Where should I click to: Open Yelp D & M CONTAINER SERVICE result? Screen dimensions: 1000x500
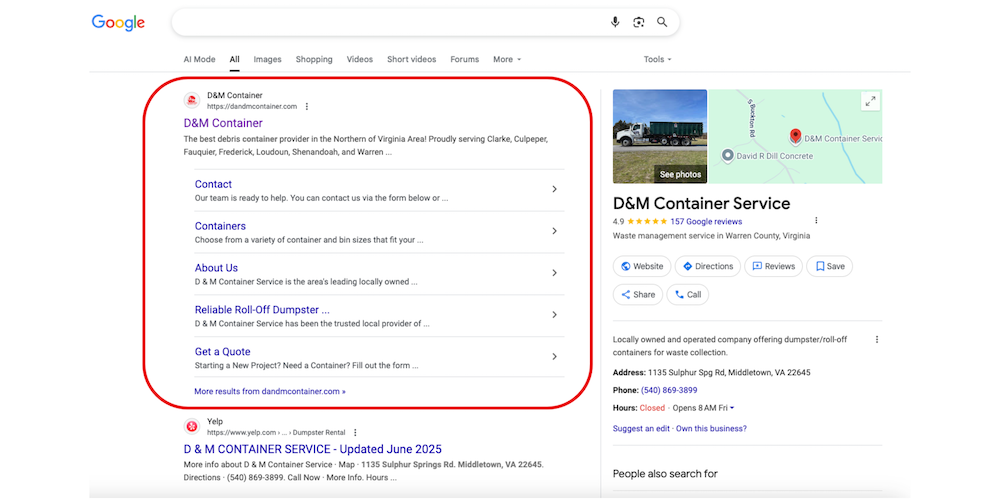(312, 449)
